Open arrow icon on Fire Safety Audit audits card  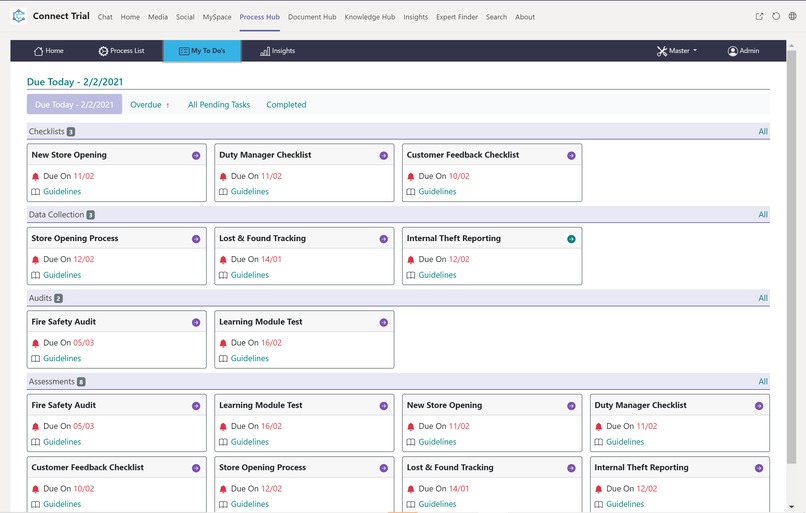tap(196, 322)
